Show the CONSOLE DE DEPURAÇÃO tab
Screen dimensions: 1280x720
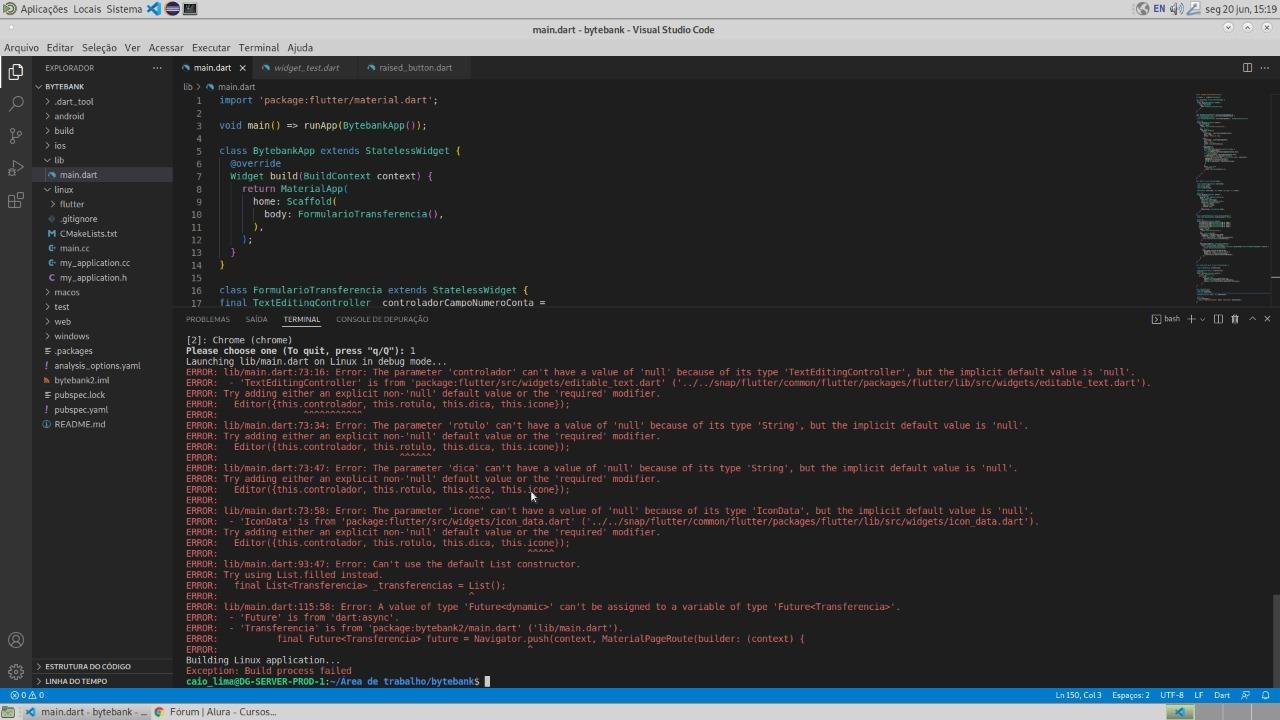382,319
